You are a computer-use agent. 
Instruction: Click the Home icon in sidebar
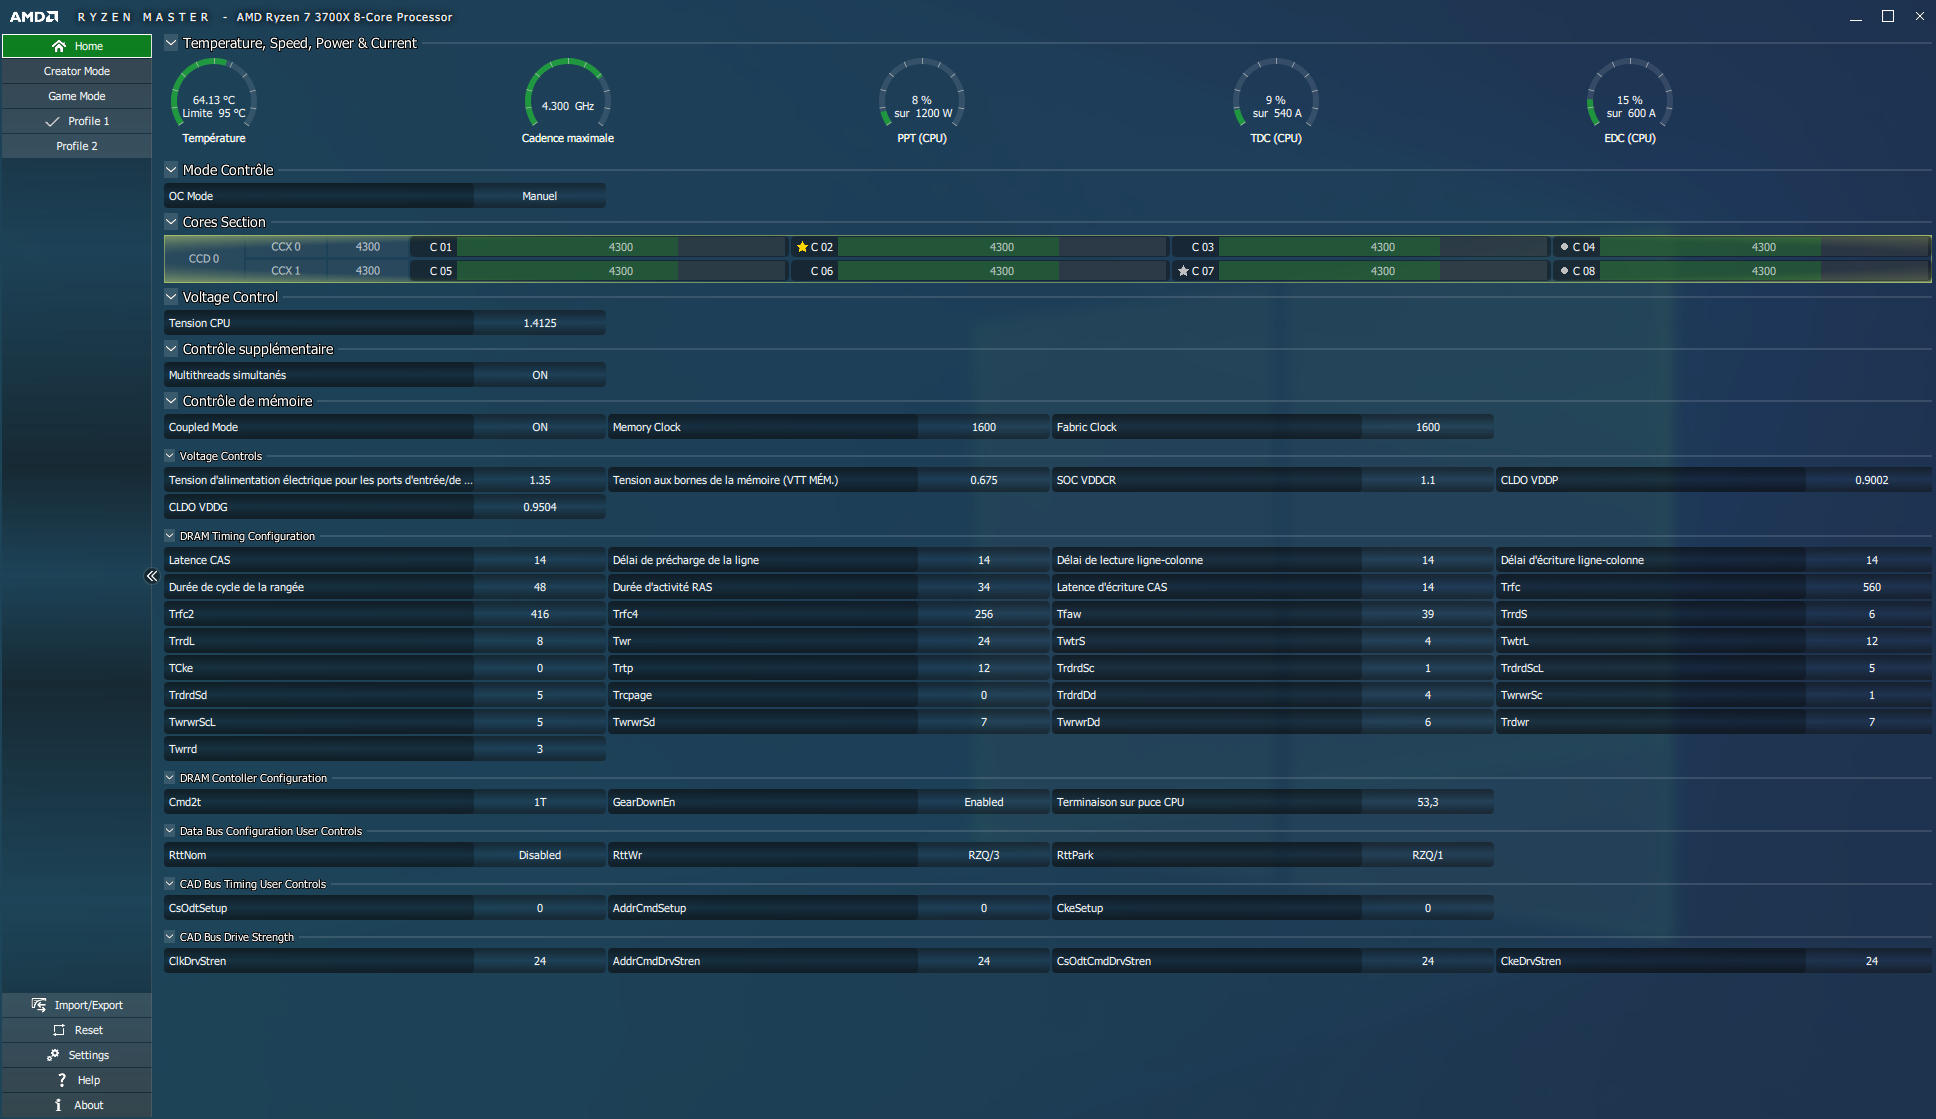(x=59, y=46)
